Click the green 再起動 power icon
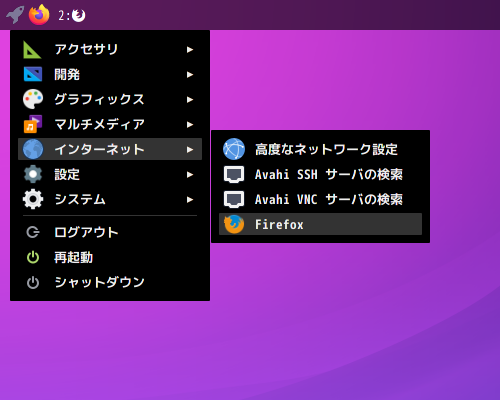This screenshot has width=500, height=400. pos(33,257)
